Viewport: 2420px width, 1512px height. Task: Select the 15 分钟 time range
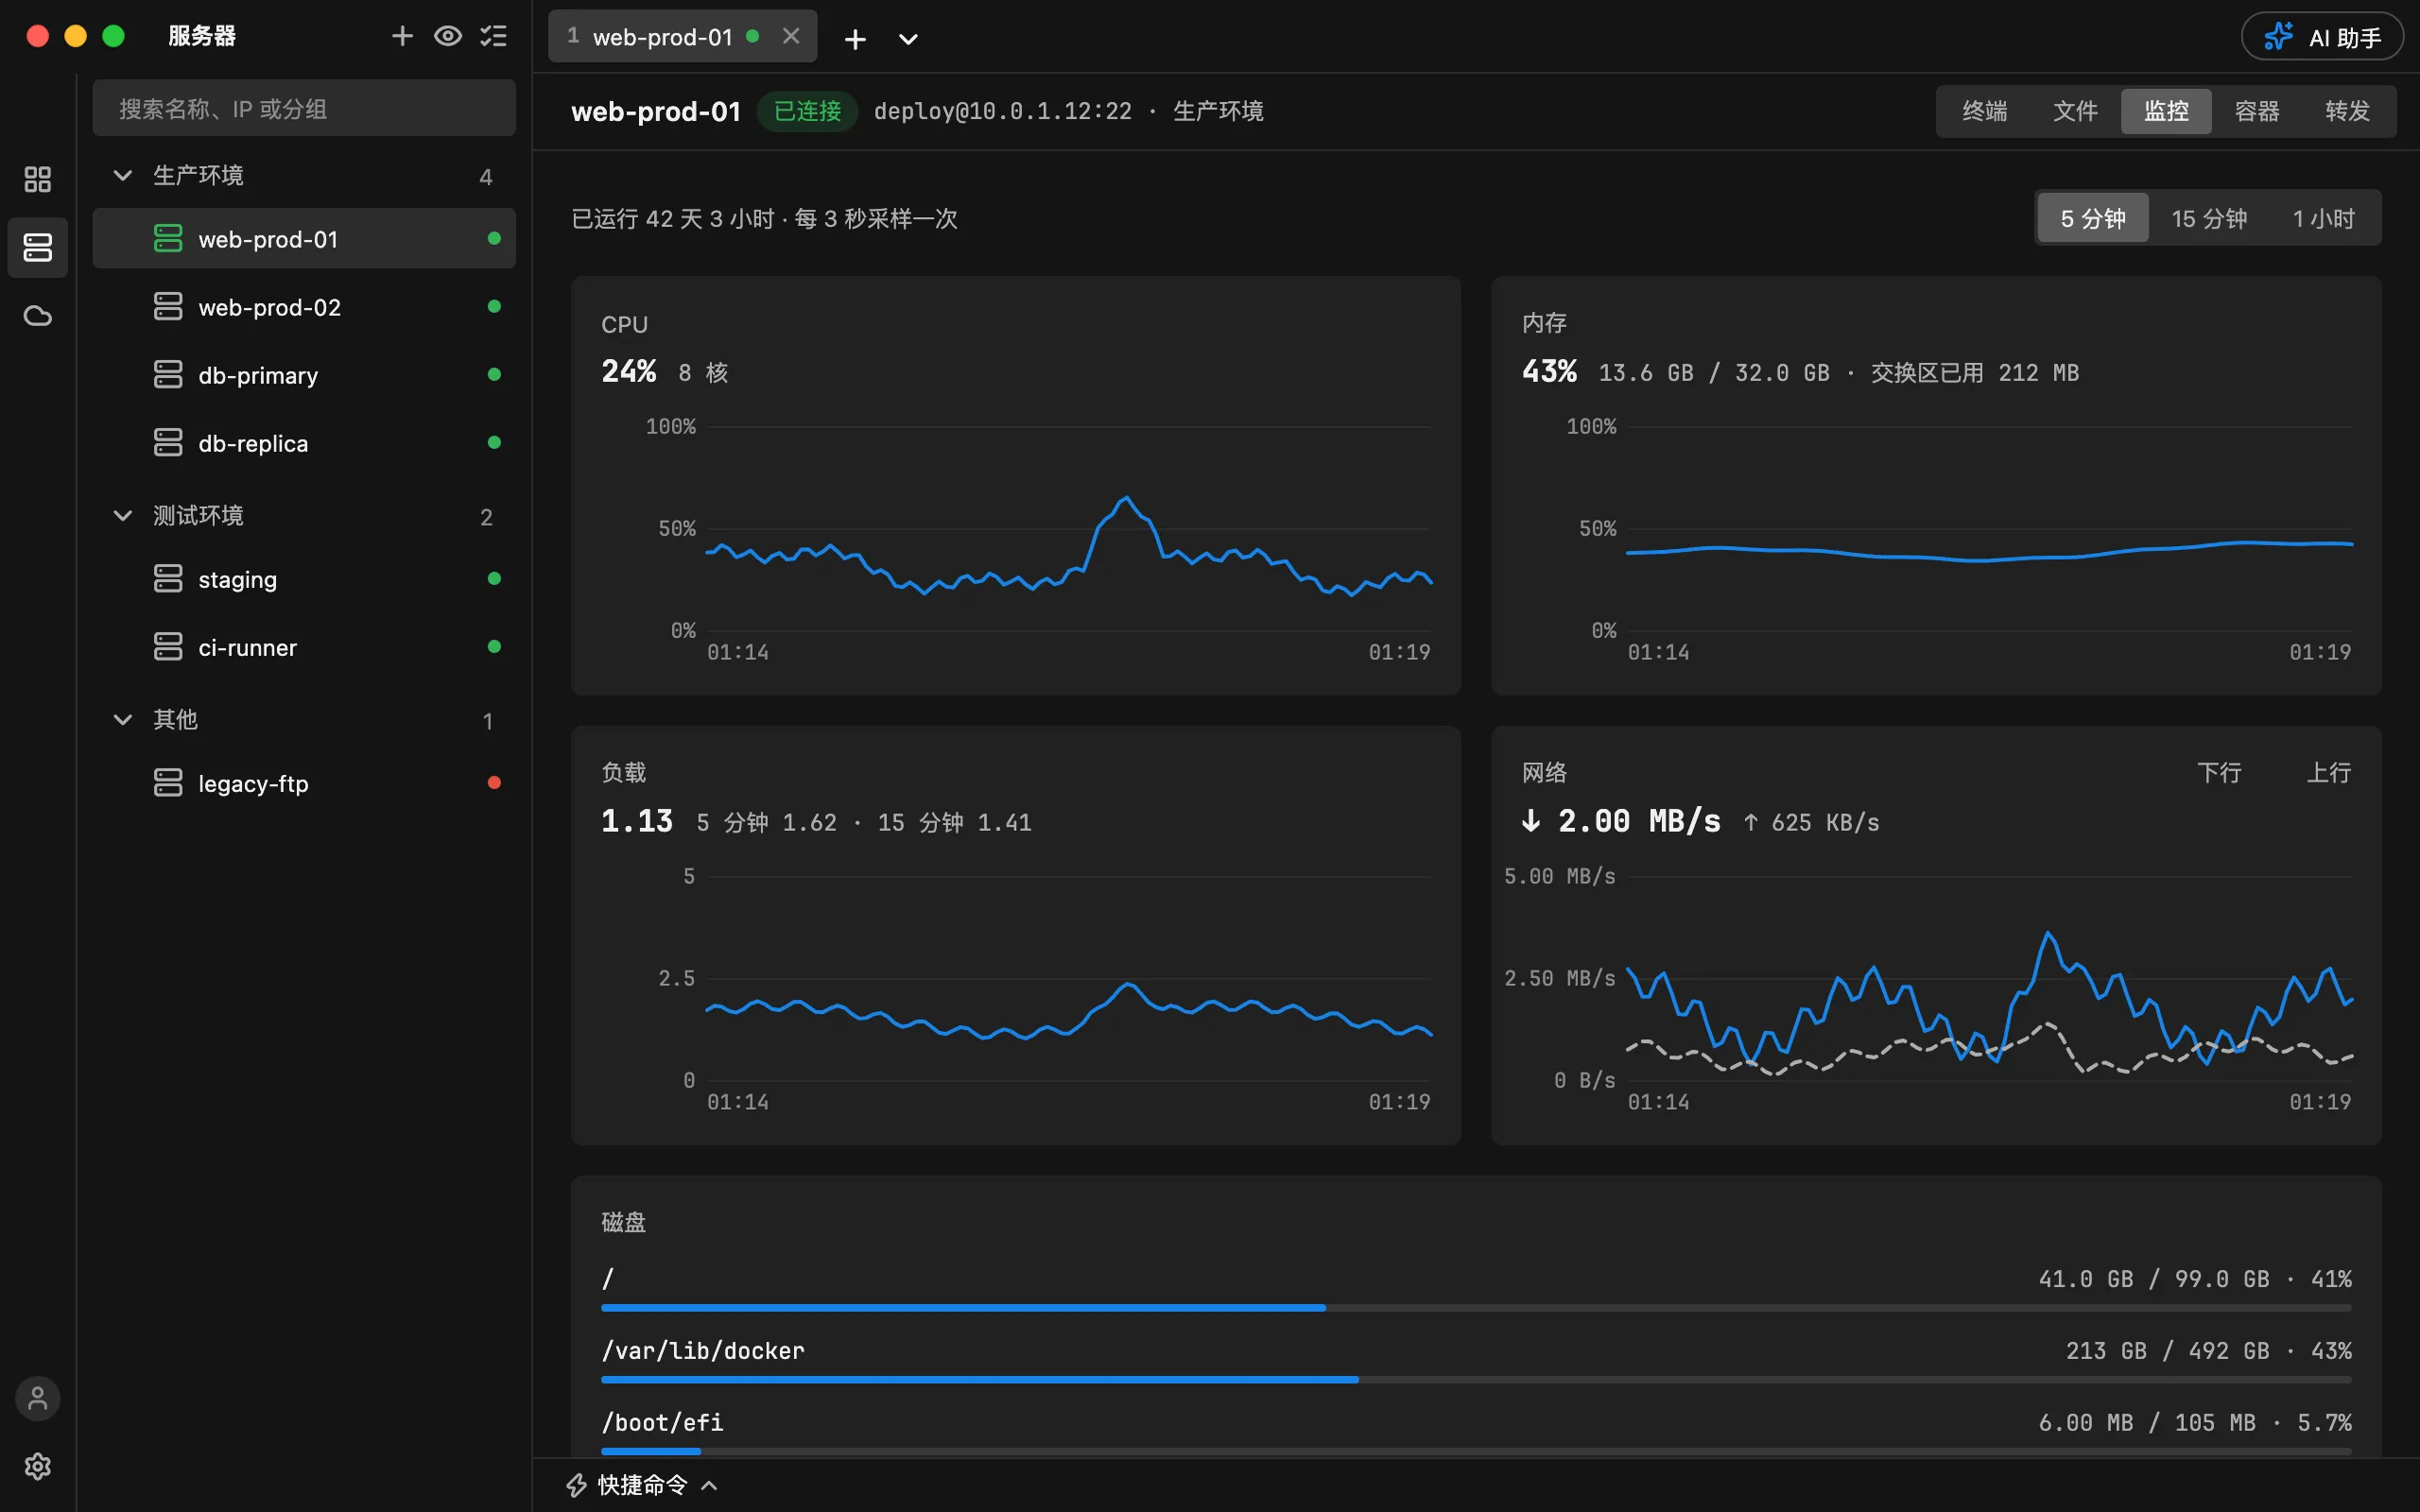(x=2209, y=218)
